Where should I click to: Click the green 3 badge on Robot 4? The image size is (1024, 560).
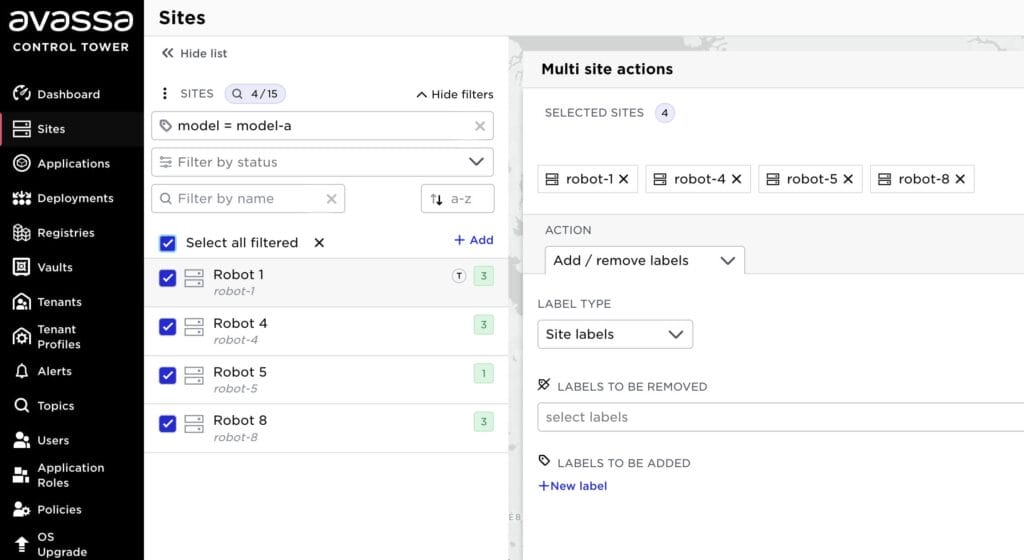tap(484, 324)
